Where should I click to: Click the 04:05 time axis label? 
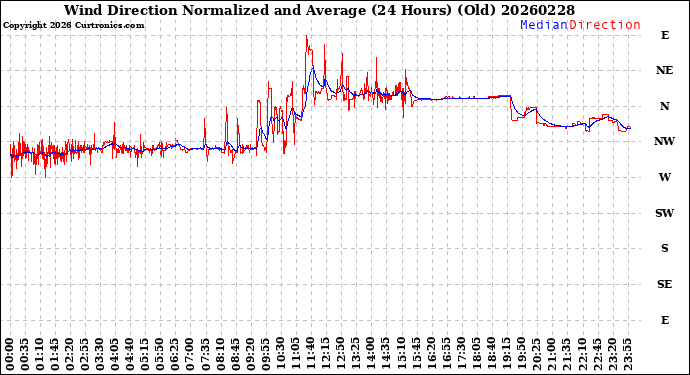click(x=115, y=355)
